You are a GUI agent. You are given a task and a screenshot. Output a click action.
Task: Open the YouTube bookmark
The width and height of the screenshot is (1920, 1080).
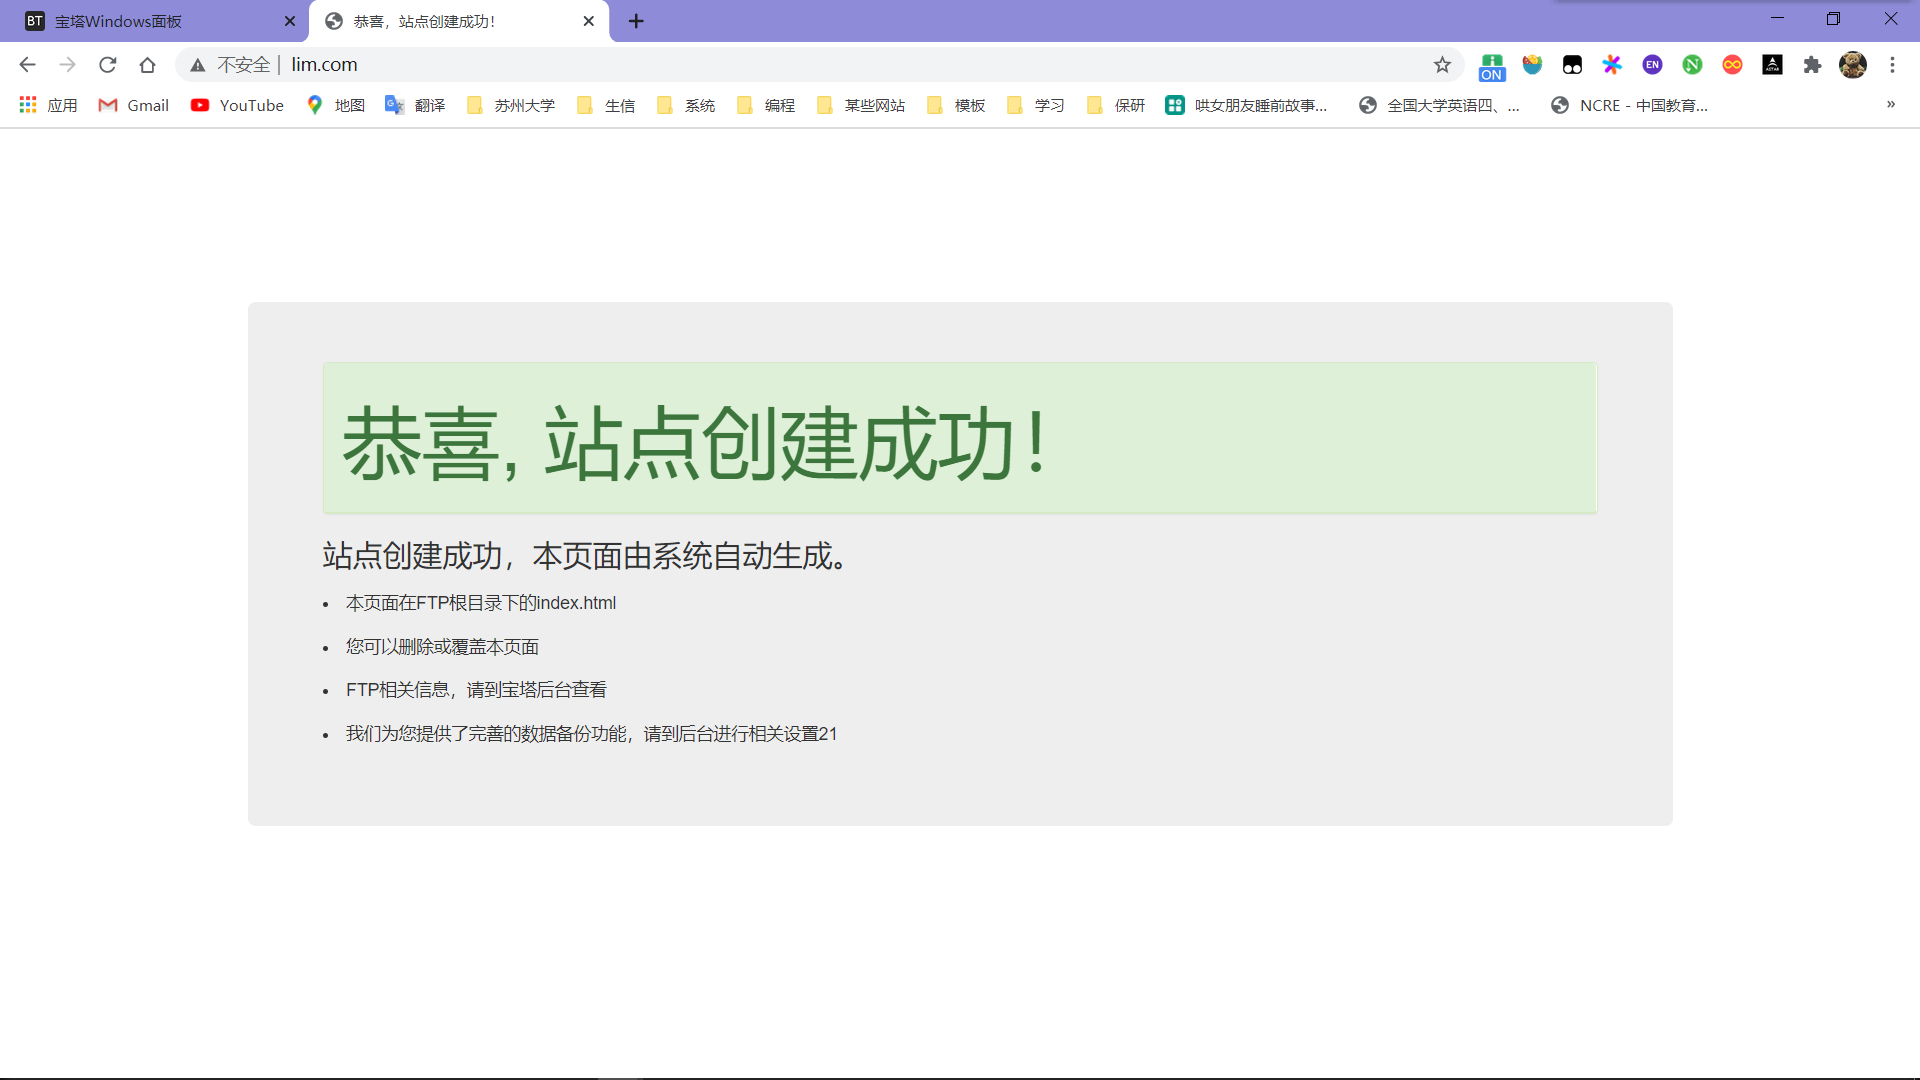(237, 105)
